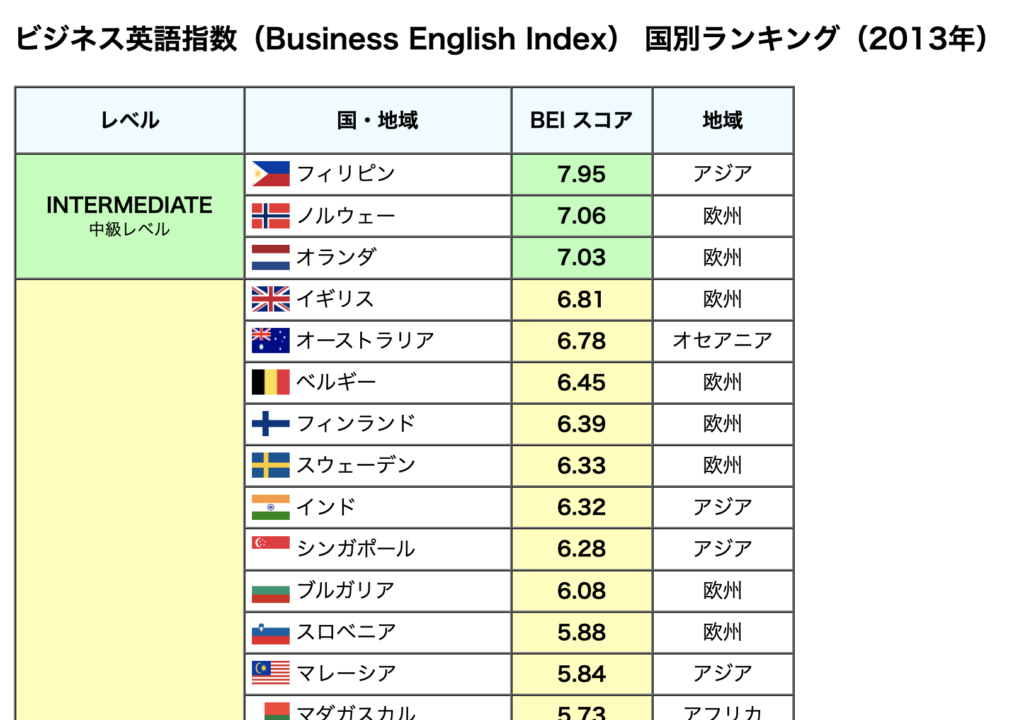Click the ブルガリア country name
The image size is (1024, 720).
pyautogui.click(x=345, y=590)
